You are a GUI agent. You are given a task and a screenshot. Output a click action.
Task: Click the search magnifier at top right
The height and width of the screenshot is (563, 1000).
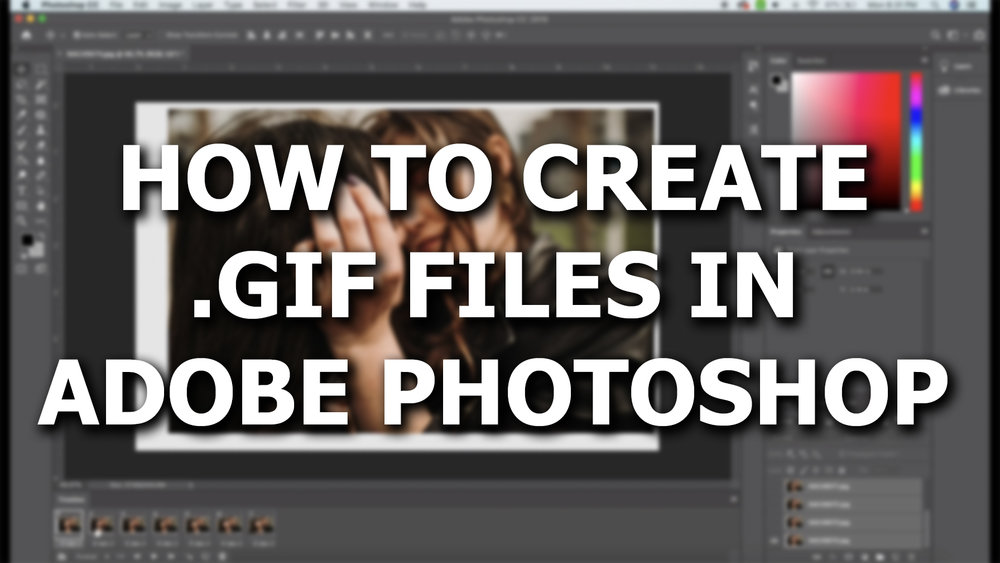pos(935,35)
